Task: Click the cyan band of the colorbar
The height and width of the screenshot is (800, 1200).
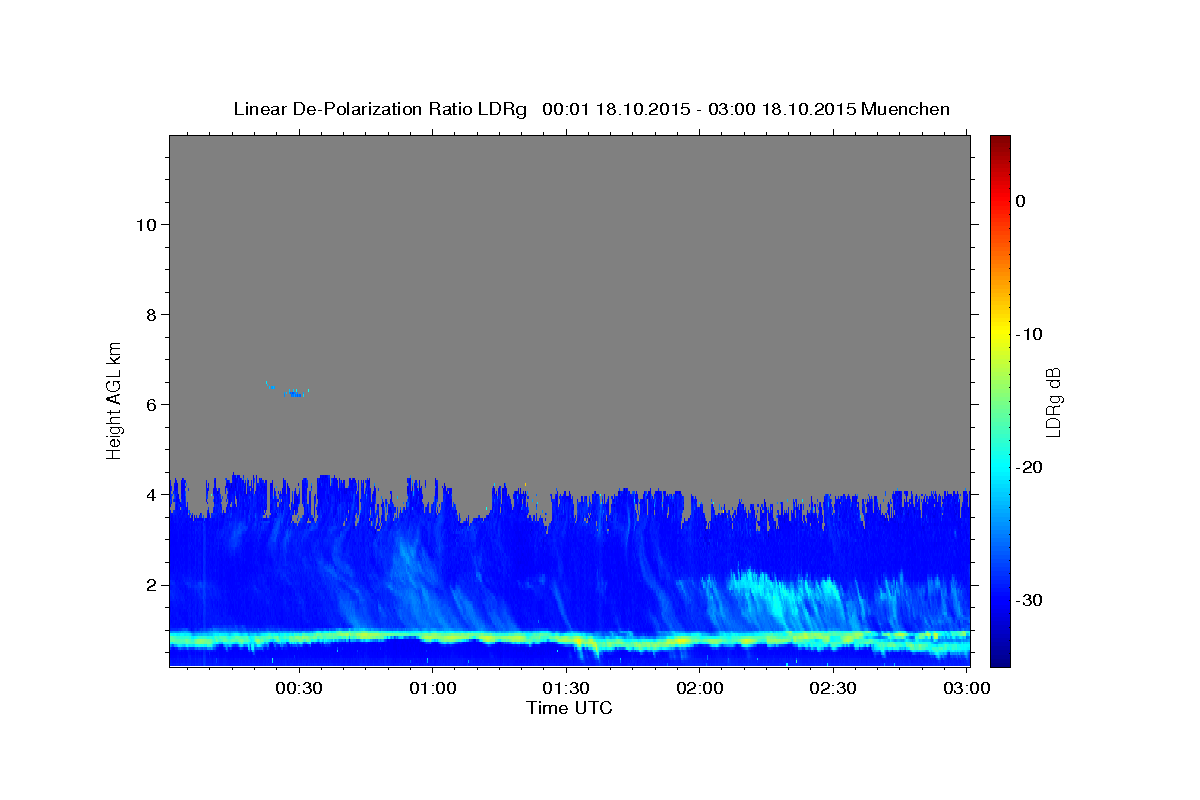Action: click(x=1000, y=467)
